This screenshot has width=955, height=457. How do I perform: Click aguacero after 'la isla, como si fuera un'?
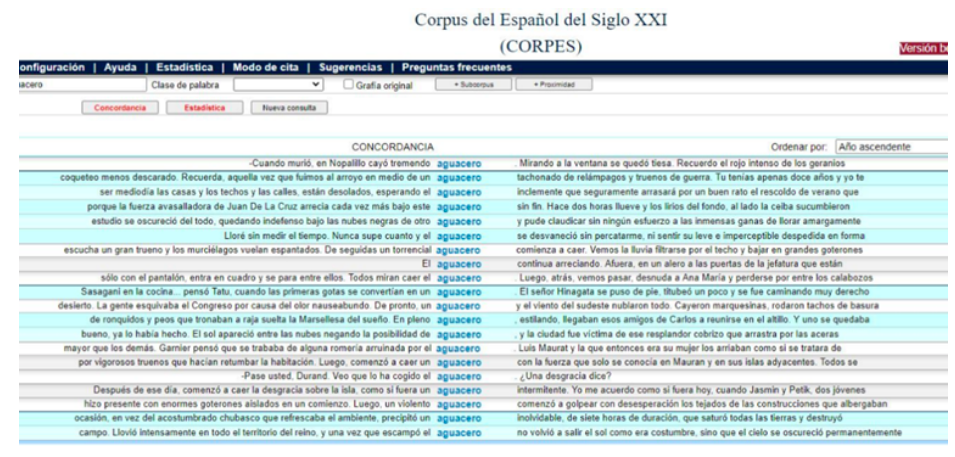tap(459, 391)
